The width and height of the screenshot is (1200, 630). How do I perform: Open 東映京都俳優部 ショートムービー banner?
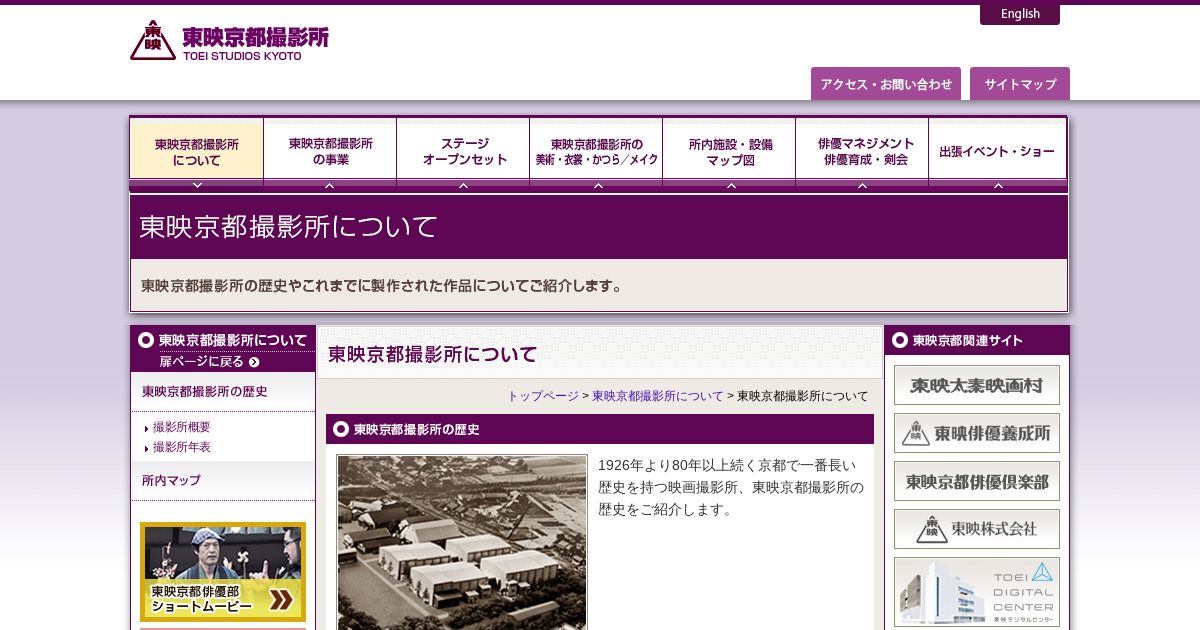[x=223, y=572]
